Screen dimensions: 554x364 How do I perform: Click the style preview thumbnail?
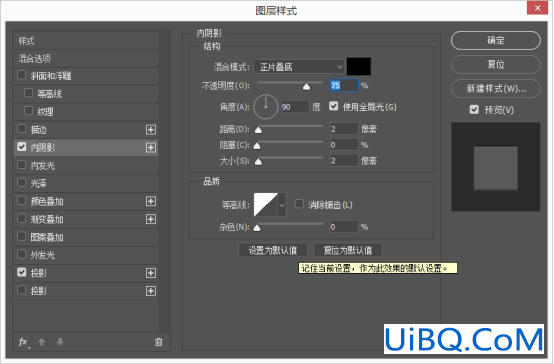(x=496, y=167)
